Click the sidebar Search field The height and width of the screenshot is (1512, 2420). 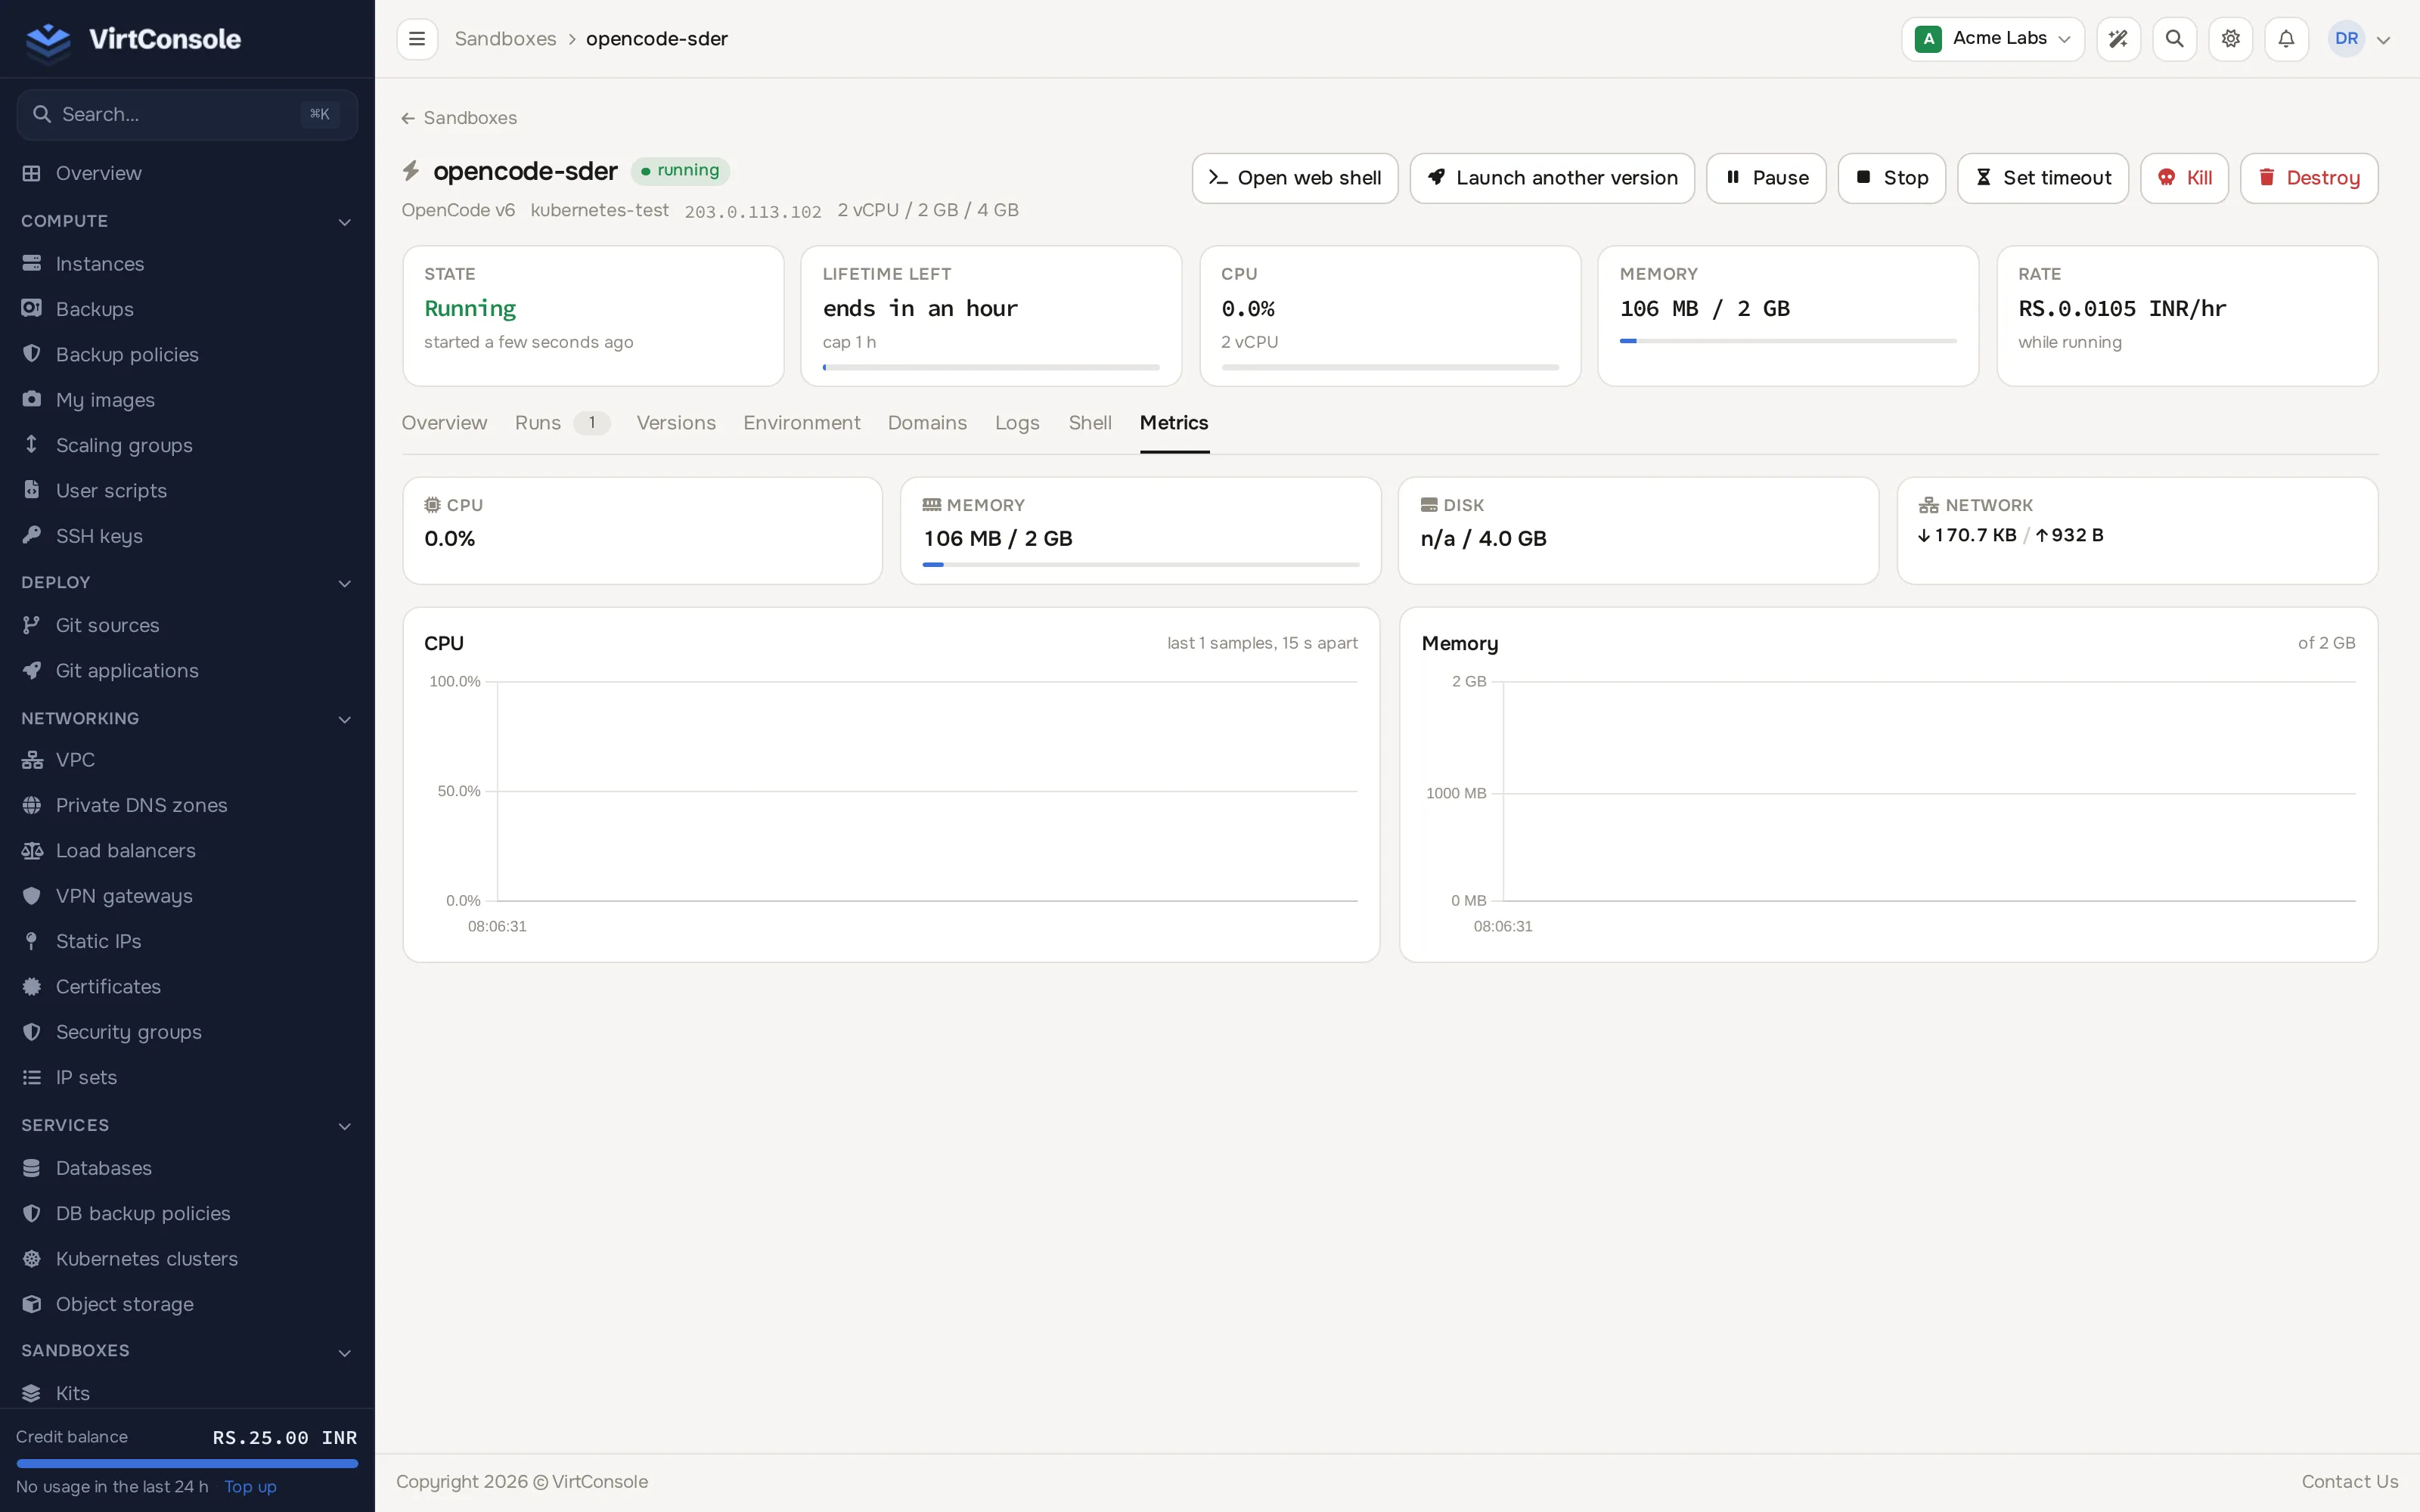[187, 114]
